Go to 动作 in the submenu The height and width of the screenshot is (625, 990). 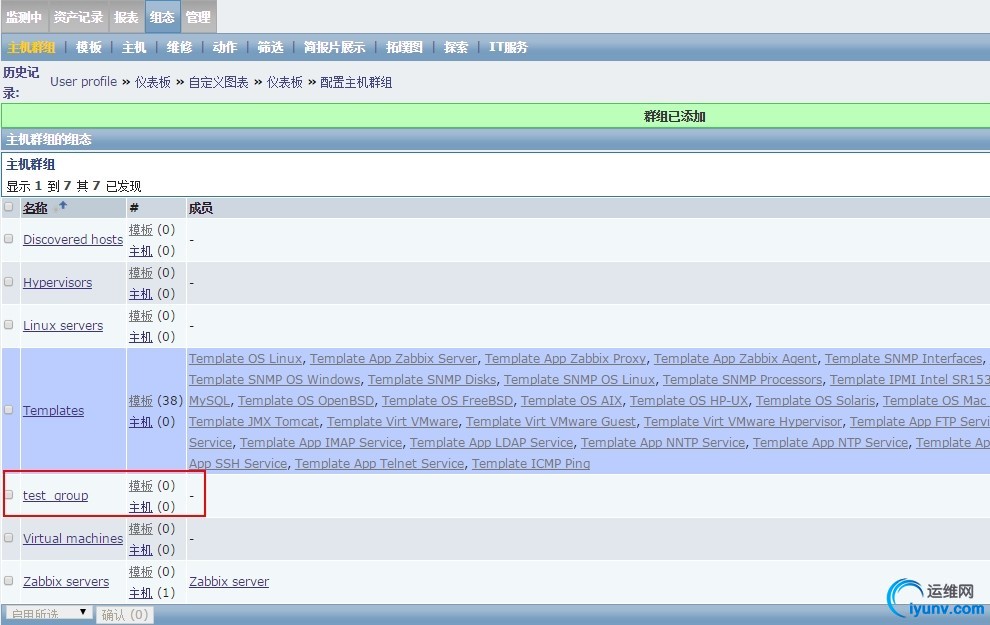[225, 47]
